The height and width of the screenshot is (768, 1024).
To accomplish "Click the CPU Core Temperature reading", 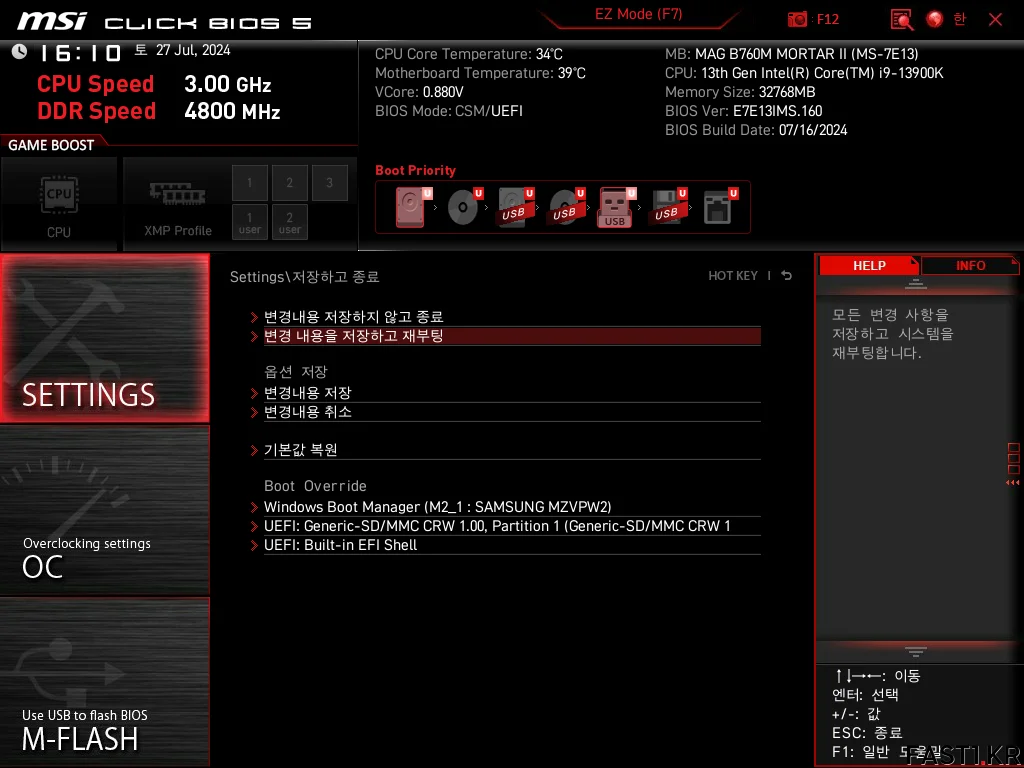I will click(468, 54).
